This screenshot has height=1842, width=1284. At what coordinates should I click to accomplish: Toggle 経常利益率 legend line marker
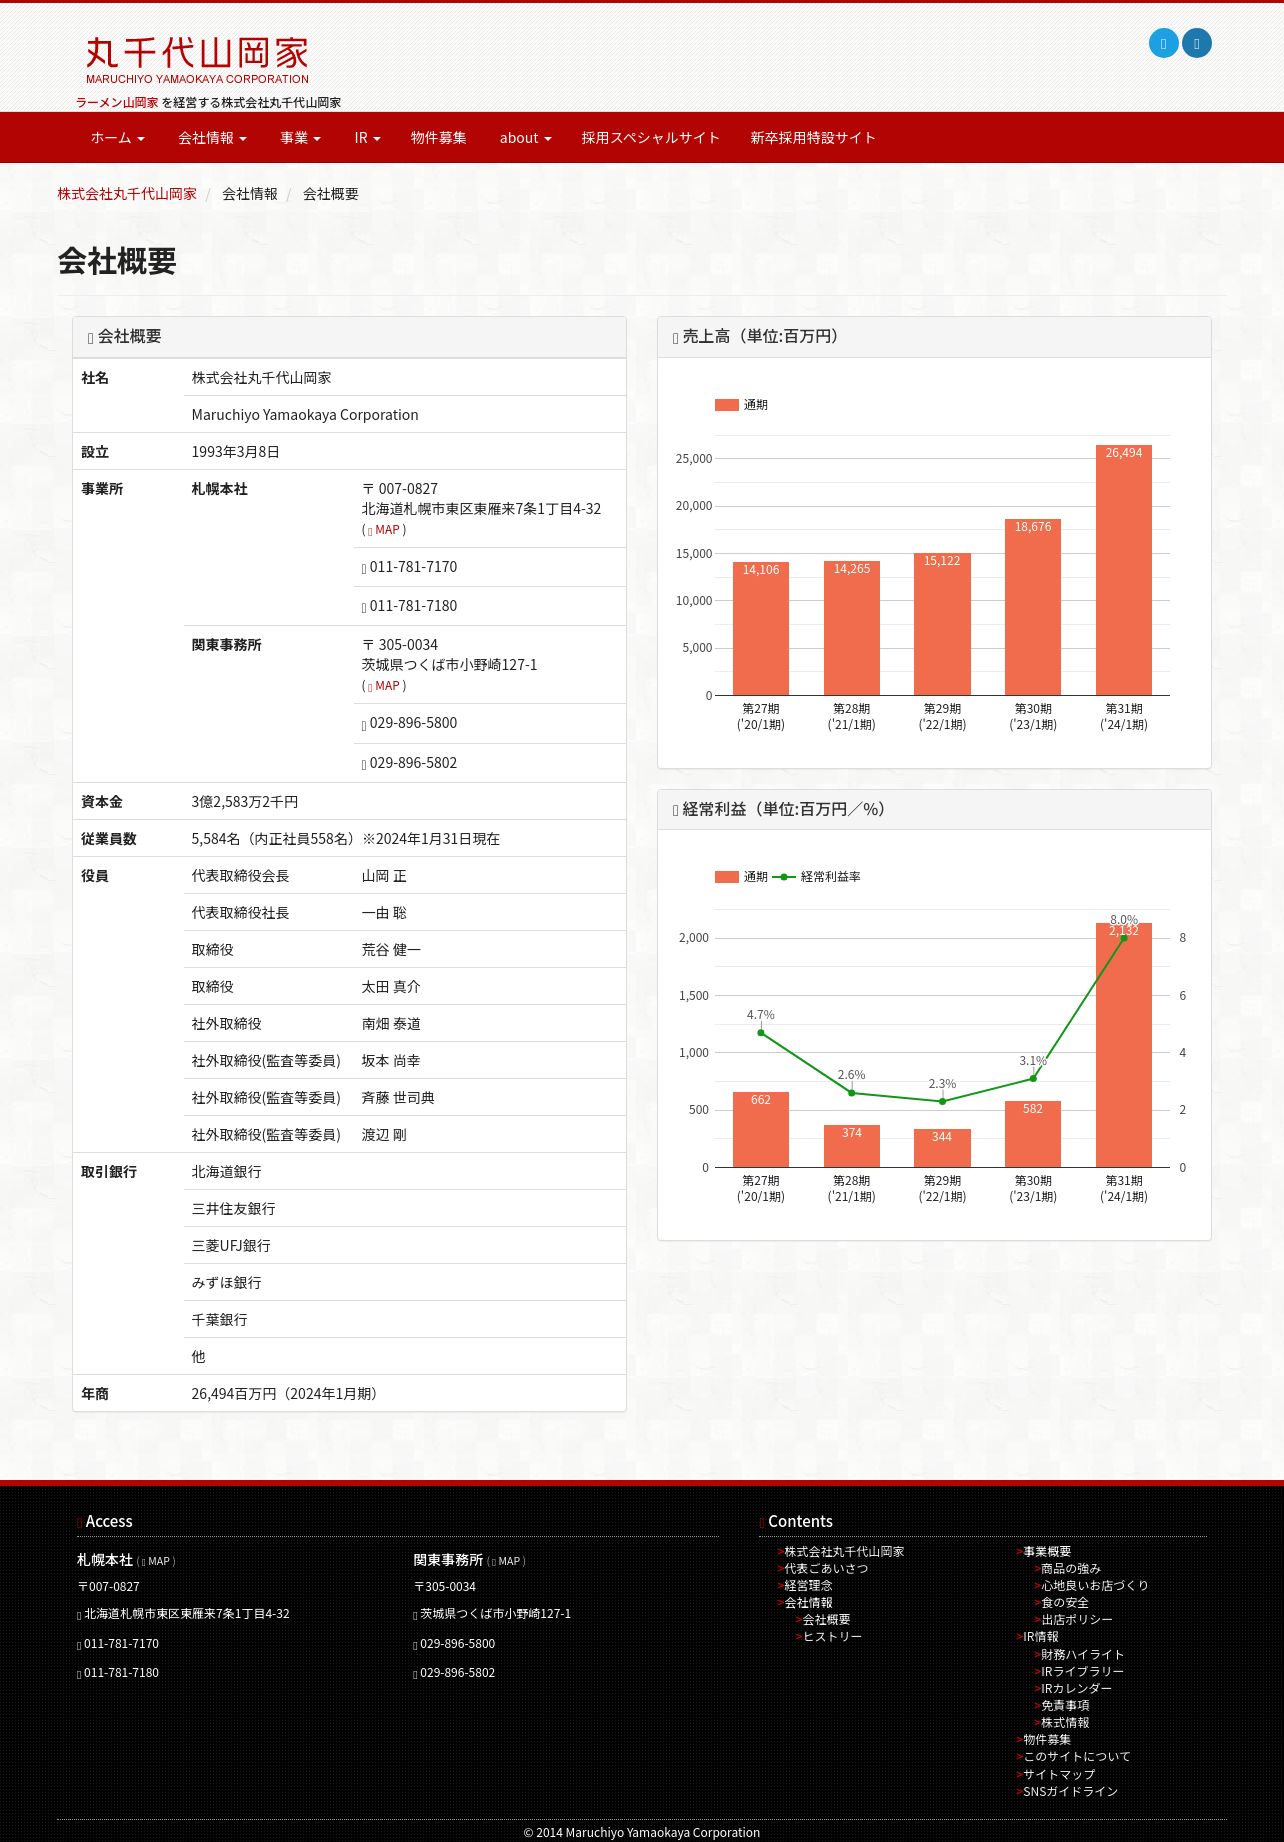pos(784,877)
